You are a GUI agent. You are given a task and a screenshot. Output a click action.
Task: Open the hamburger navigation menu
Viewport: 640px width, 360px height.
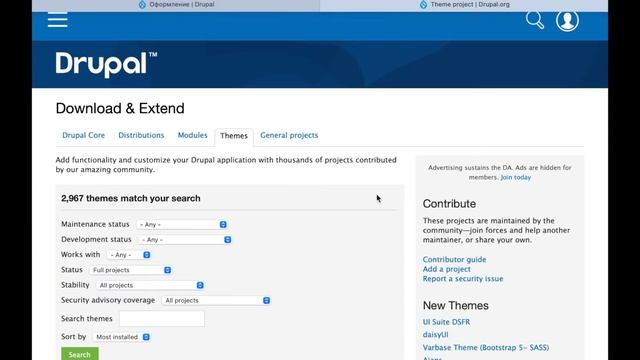[58, 20]
